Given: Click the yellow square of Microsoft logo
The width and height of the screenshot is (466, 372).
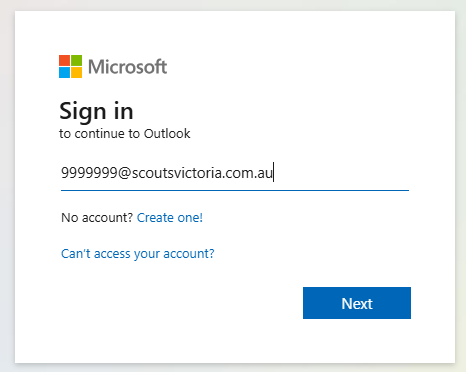Looking at the screenshot, I should (x=76, y=72).
